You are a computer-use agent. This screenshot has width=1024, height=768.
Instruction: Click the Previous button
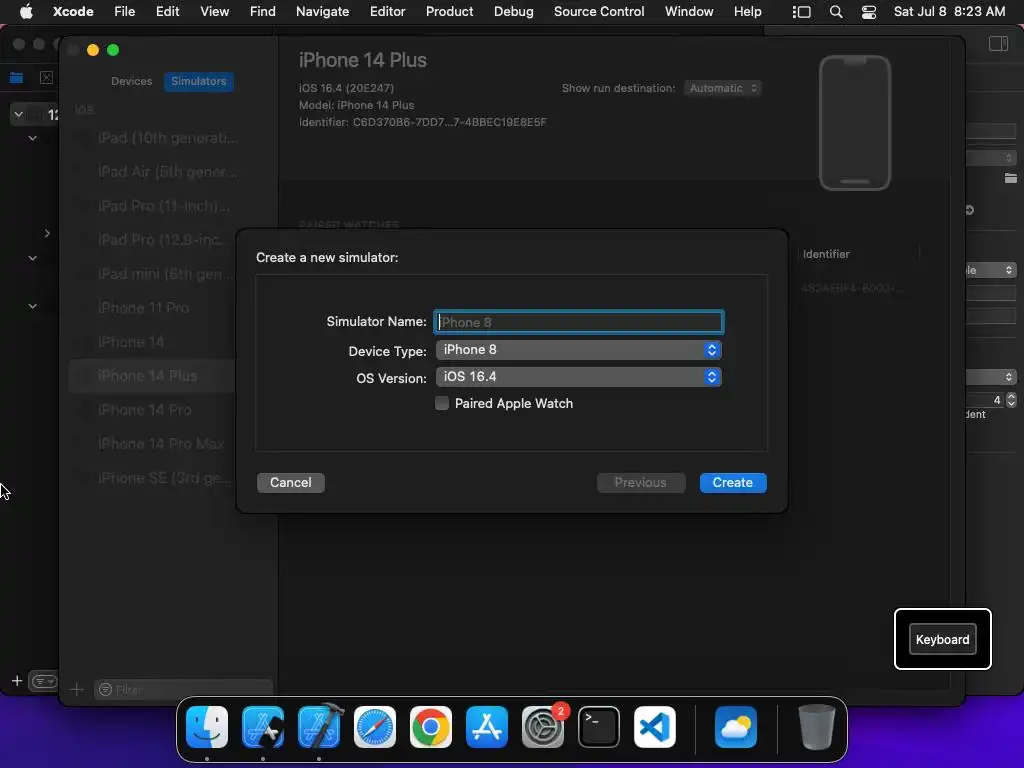tap(641, 483)
